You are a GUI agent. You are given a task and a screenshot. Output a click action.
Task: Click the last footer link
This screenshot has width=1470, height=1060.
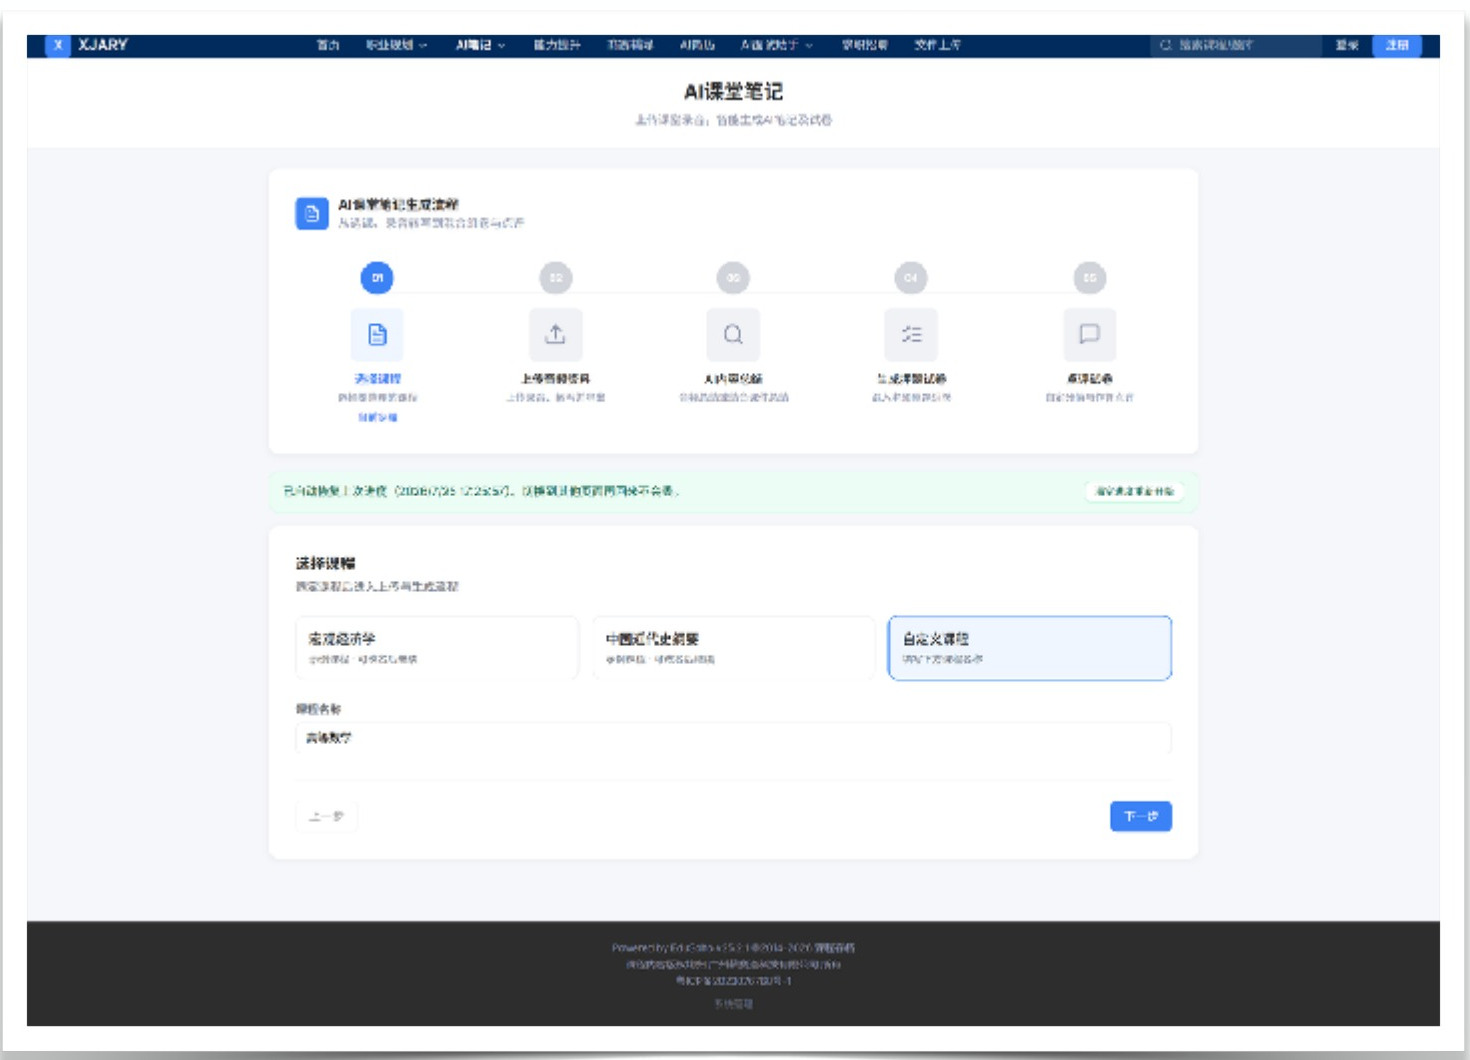click(x=733, y=1003)
